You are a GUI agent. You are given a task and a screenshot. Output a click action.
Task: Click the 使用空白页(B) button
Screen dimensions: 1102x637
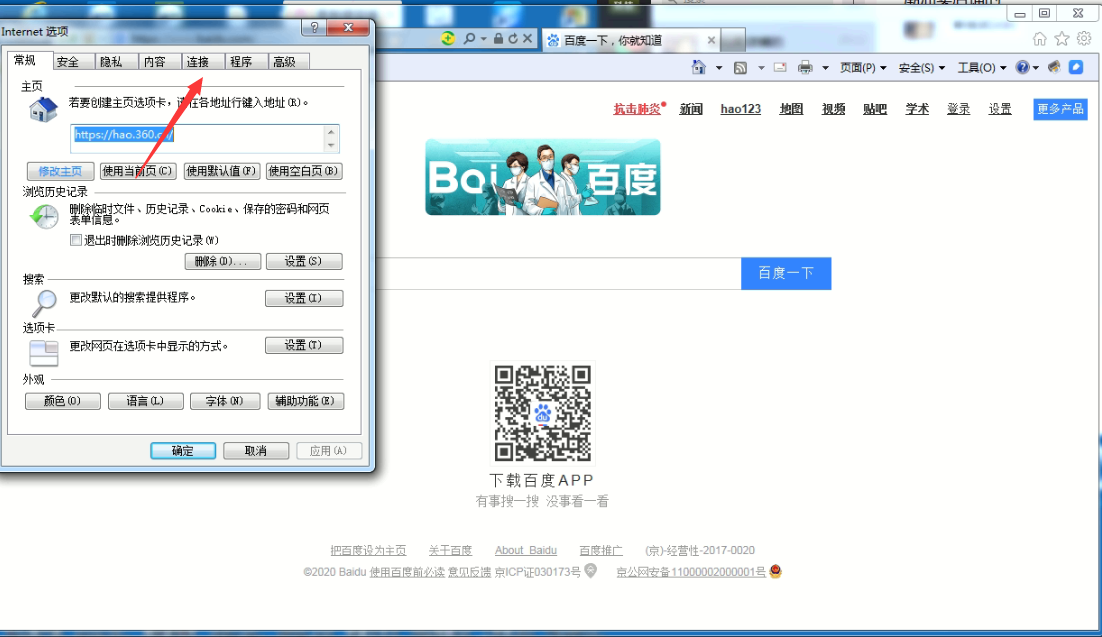[304, 171]
